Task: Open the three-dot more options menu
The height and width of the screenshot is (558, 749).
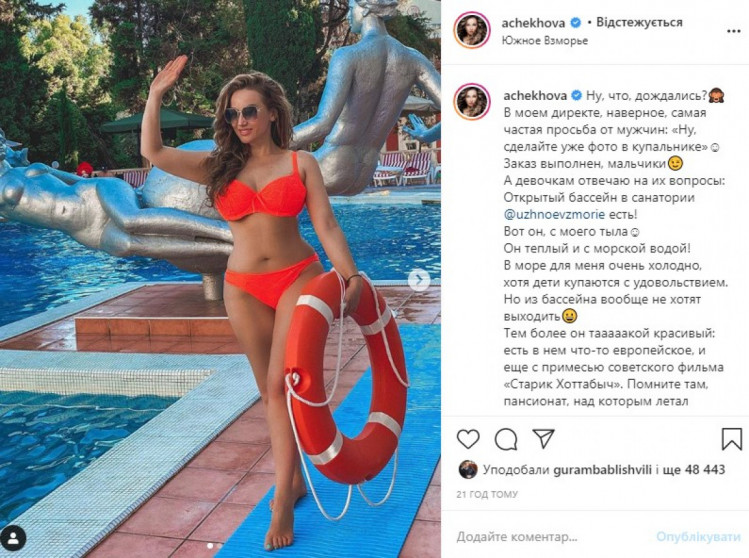Action: pos(733,31)
